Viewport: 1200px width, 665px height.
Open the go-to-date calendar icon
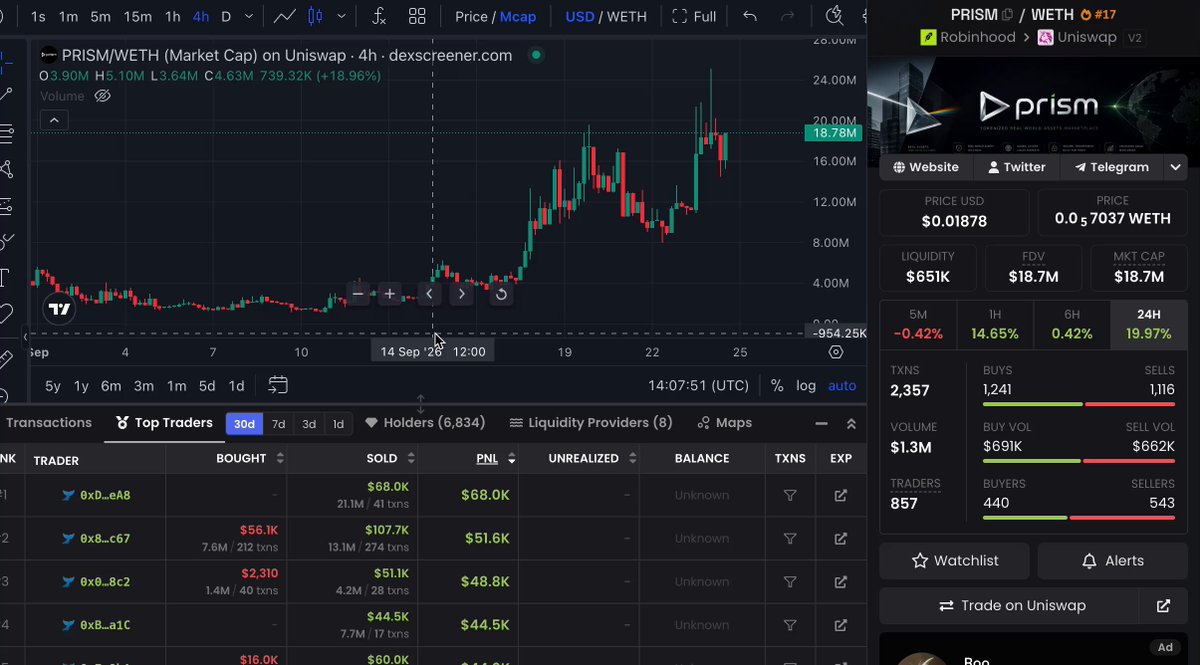point(278,385)
